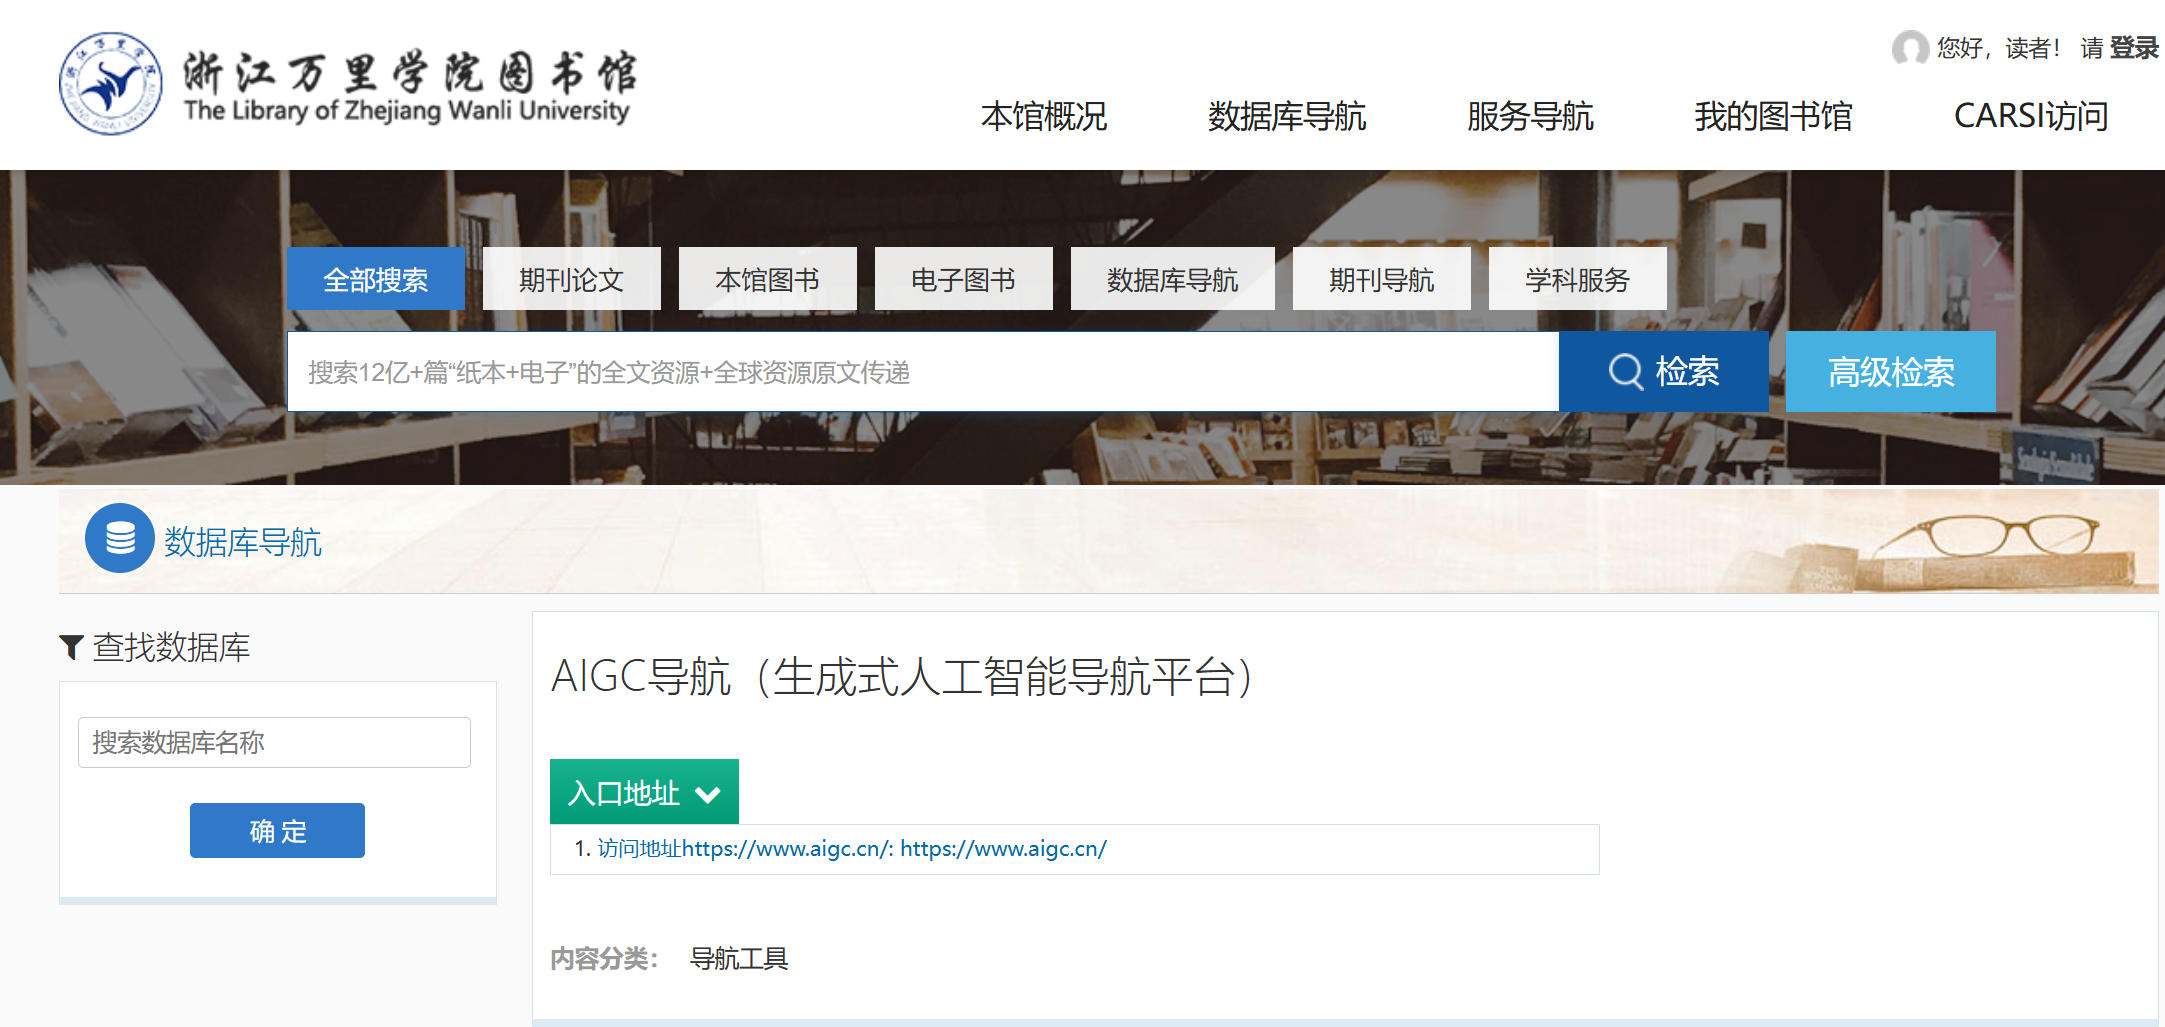Open the 数据库导航 top navigation menu
Image resolution: width=2165 pixels, height=1027 pixels.
(x=1286, y=116)
